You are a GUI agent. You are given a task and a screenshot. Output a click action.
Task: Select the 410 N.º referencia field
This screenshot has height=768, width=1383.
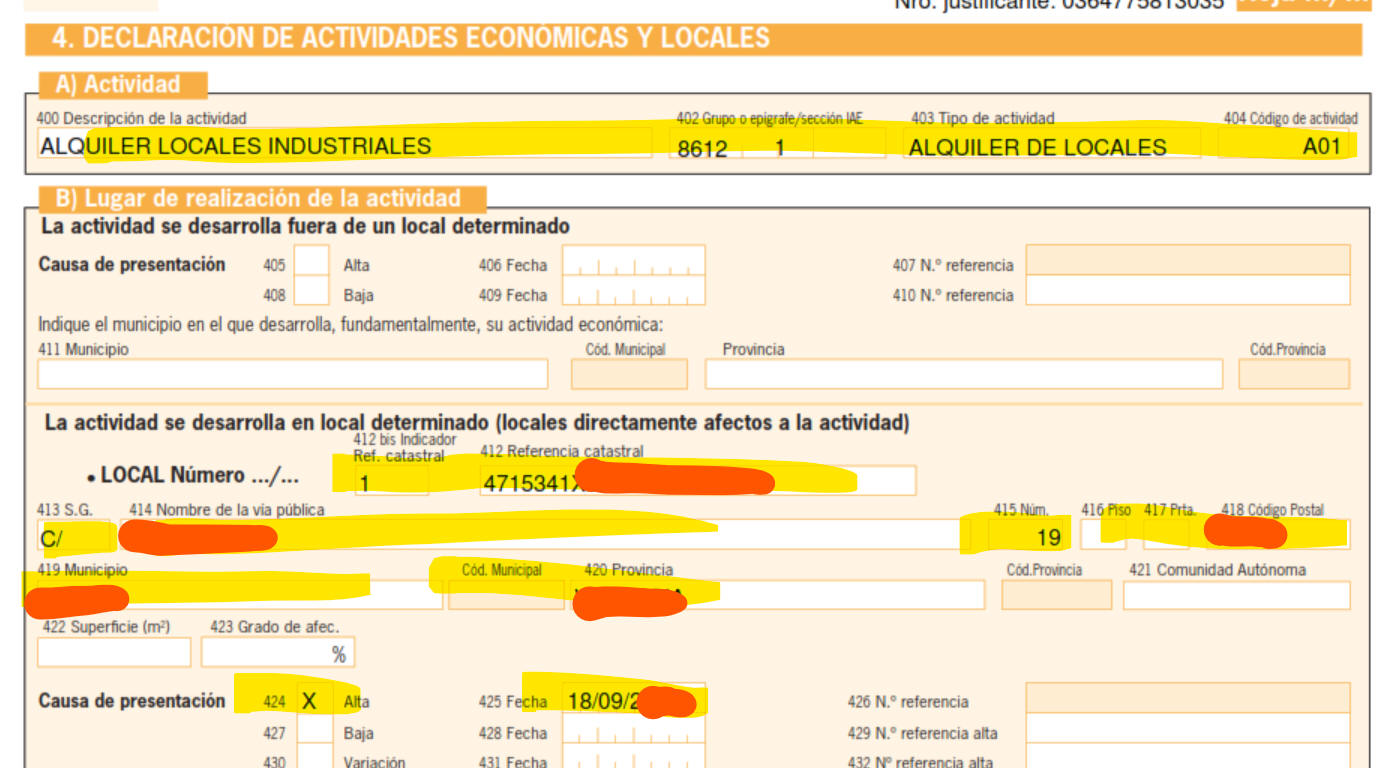tap(1188, 291)
